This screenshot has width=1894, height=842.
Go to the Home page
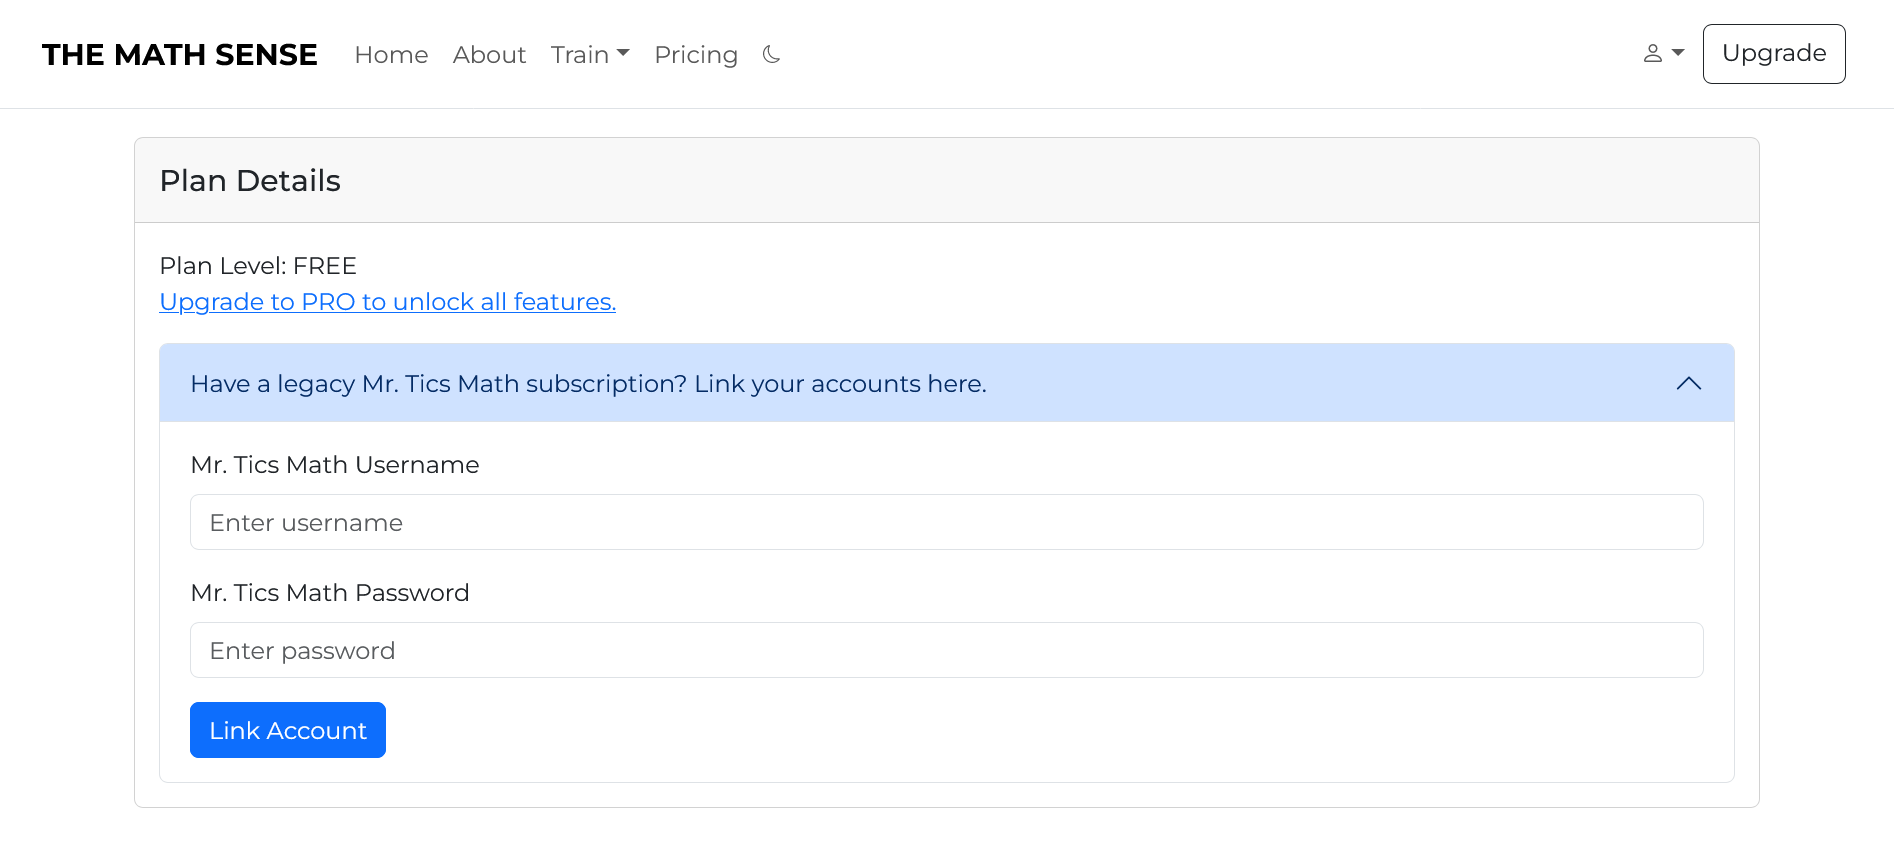pyautogui.click(x=391, y=54)
